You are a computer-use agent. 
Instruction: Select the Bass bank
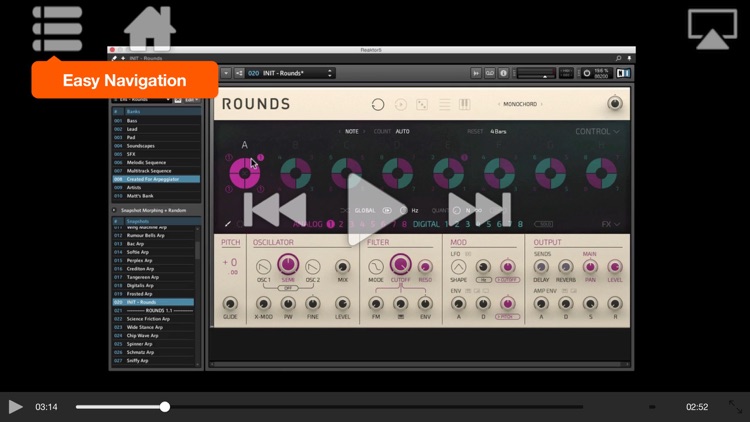coord(156,121)
